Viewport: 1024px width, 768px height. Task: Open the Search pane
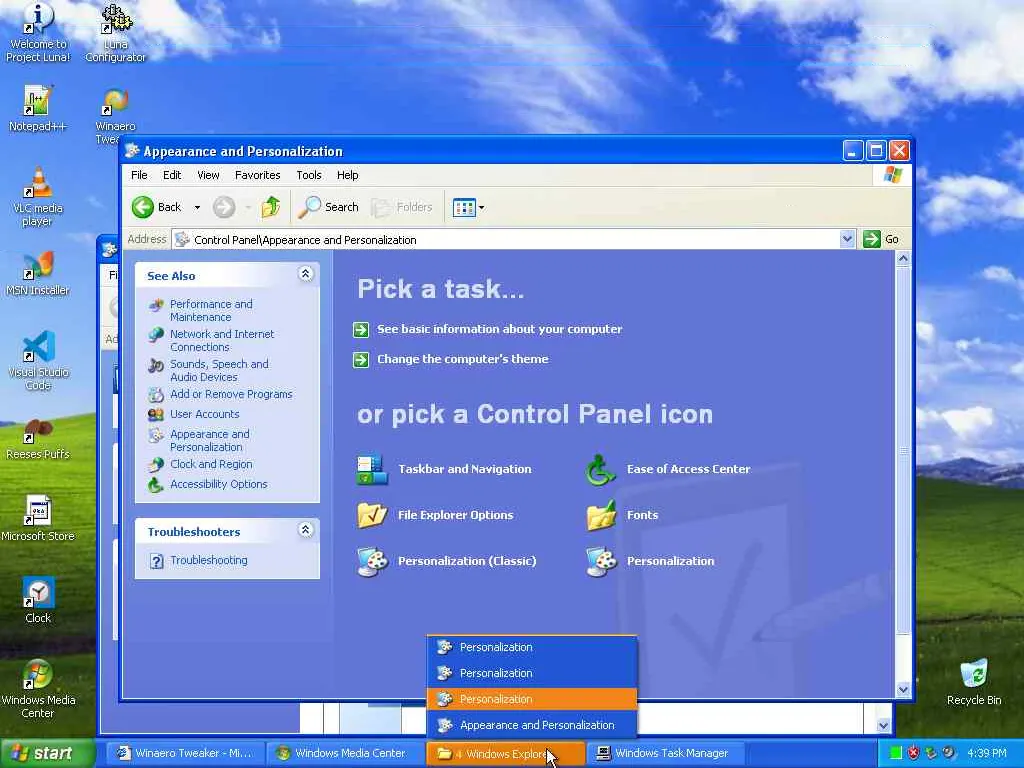[x=328, y=207]
